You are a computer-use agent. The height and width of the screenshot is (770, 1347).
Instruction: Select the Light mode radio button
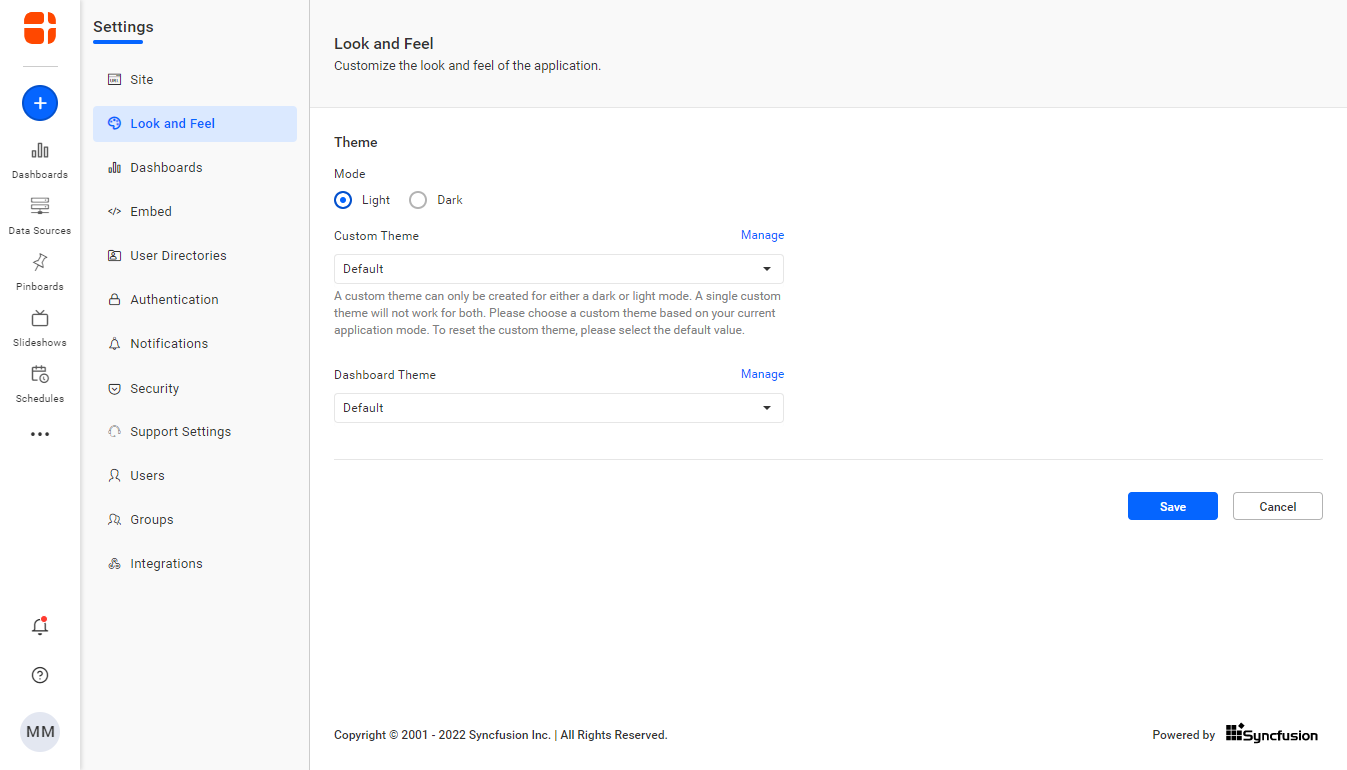(x=344, y=200)
